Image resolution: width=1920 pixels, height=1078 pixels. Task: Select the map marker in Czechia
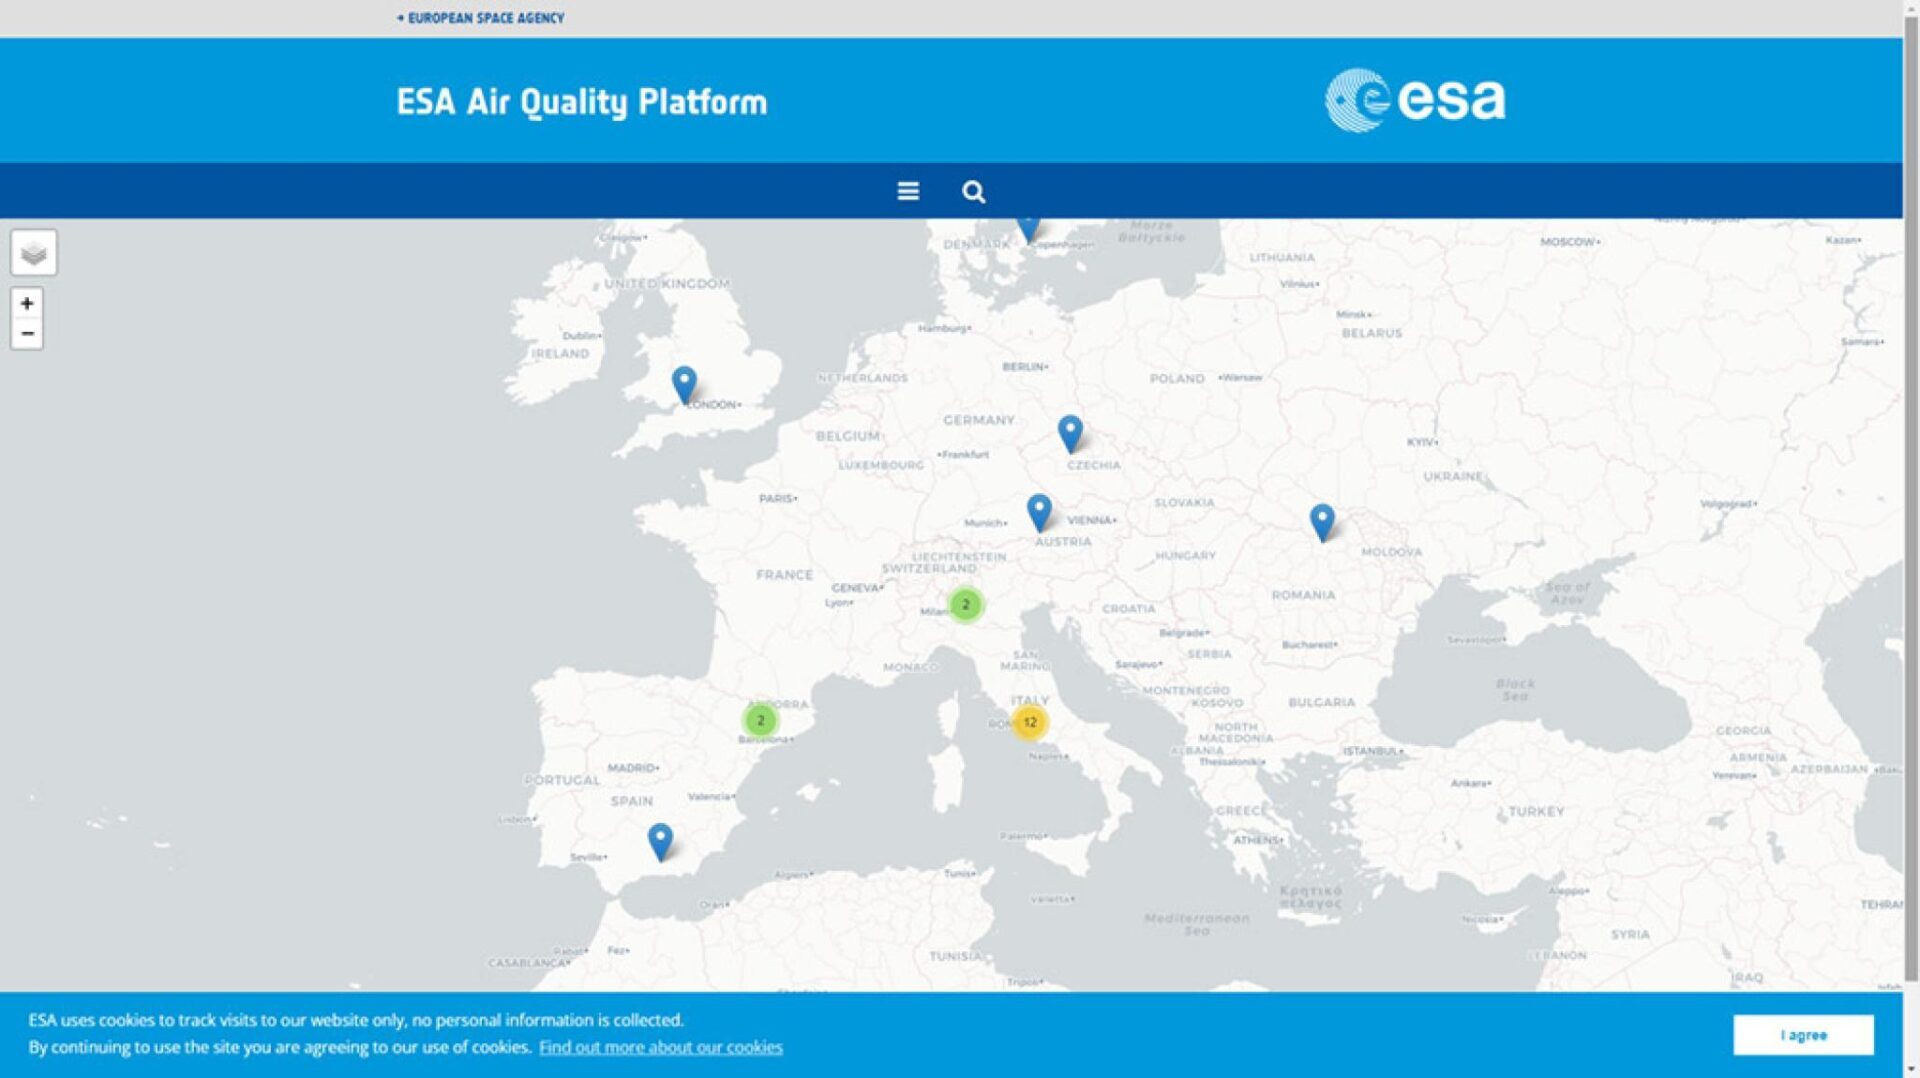(1070, 434)
